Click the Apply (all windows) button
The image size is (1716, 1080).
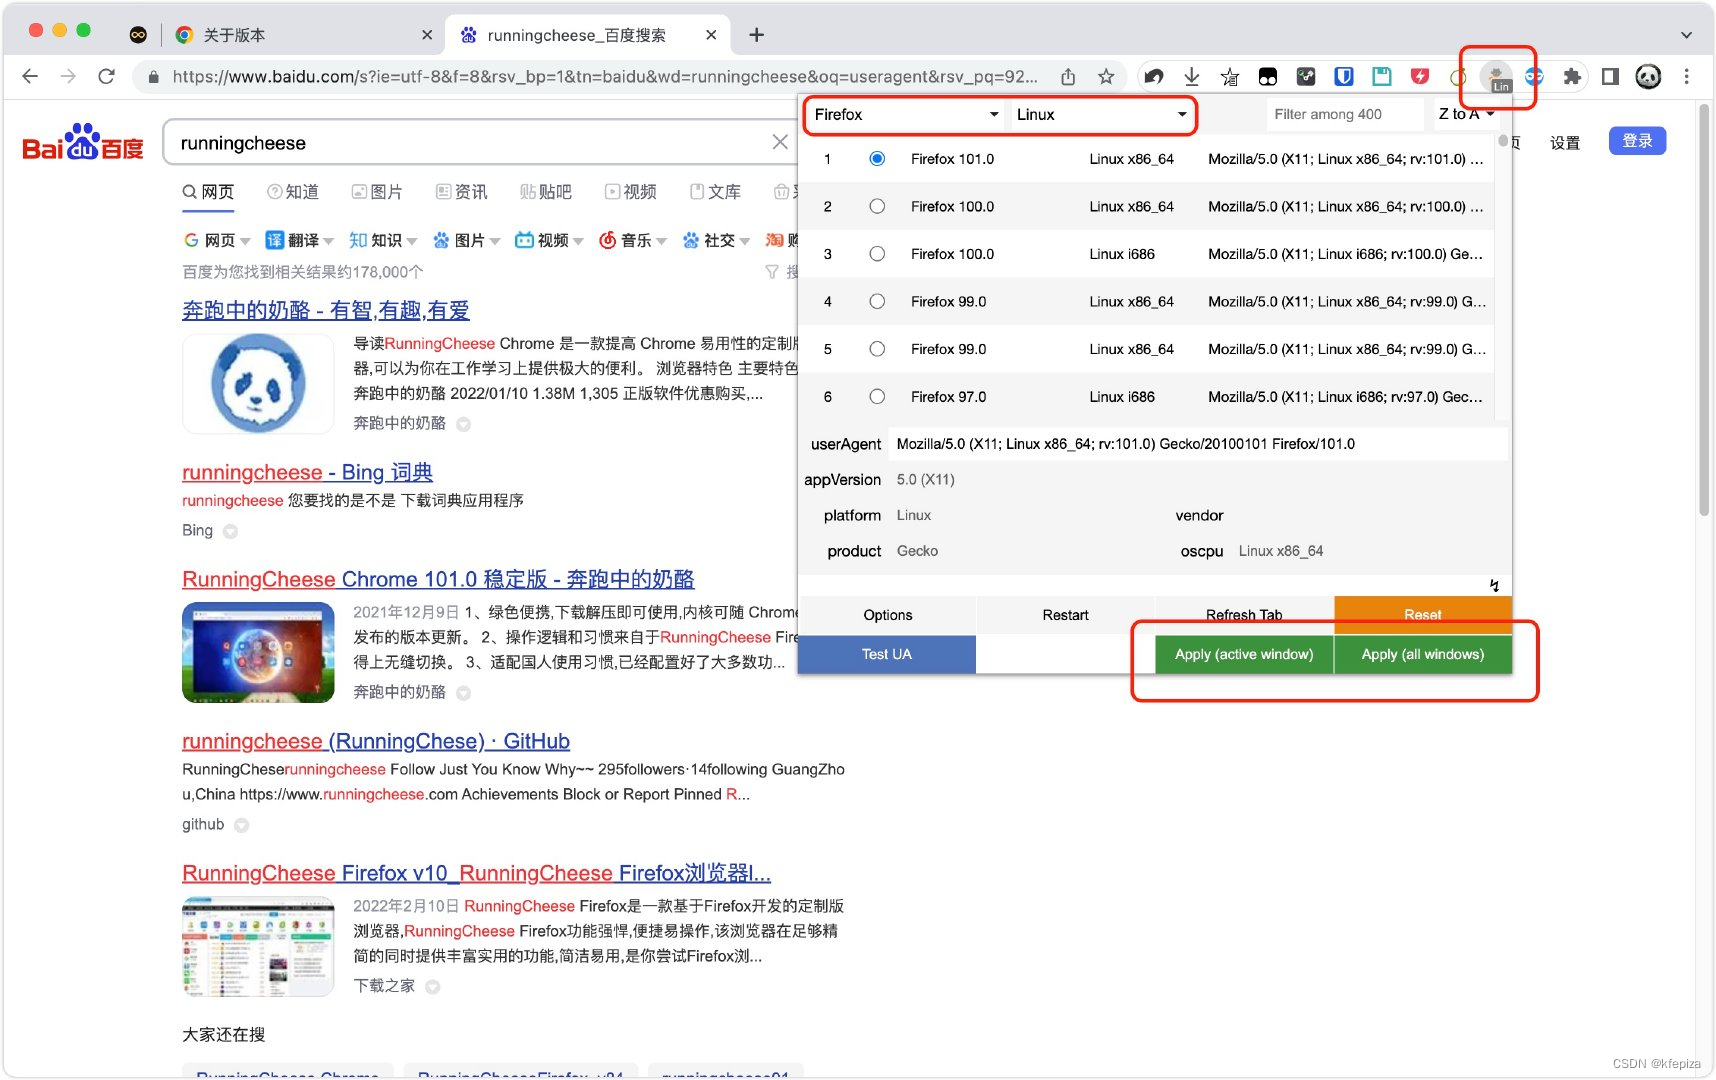coord(1423,654)
